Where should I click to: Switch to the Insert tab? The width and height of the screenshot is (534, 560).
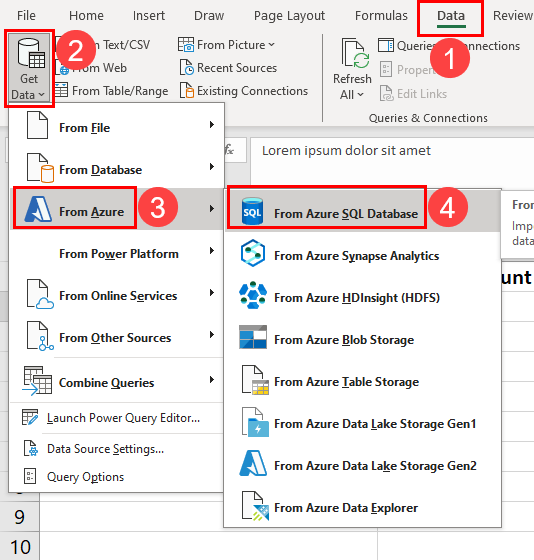(x=149, y=15)
